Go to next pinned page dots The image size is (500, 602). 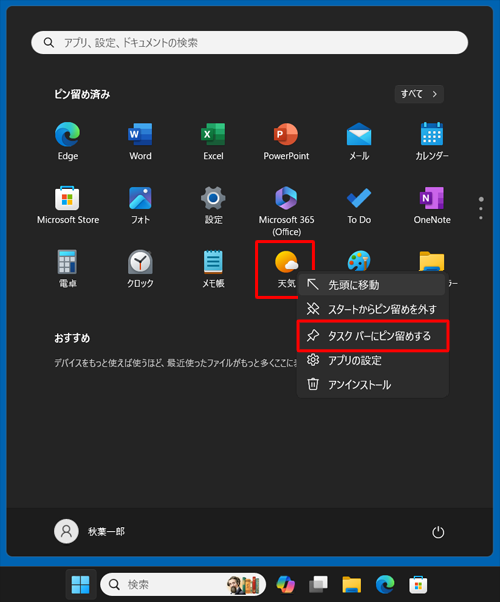pos(481,209)
